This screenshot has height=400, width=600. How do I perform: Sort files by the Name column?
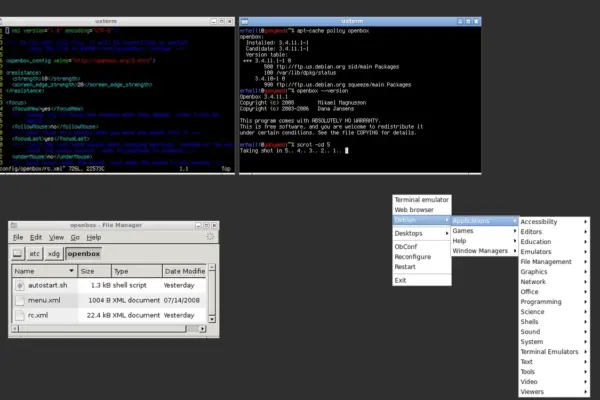(44, 271)
